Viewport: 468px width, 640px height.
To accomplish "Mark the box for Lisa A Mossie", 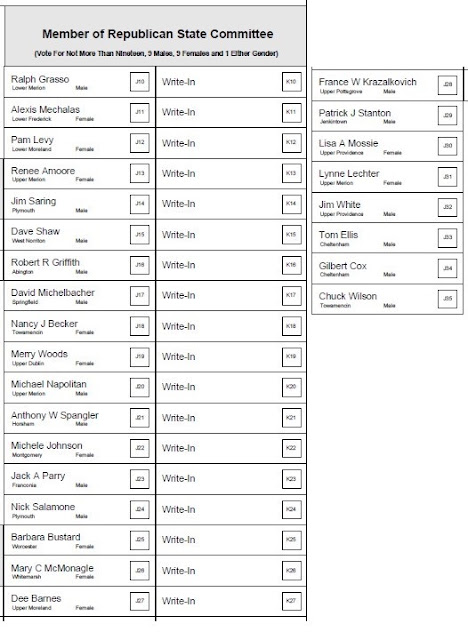I will (x=447, y=146).
